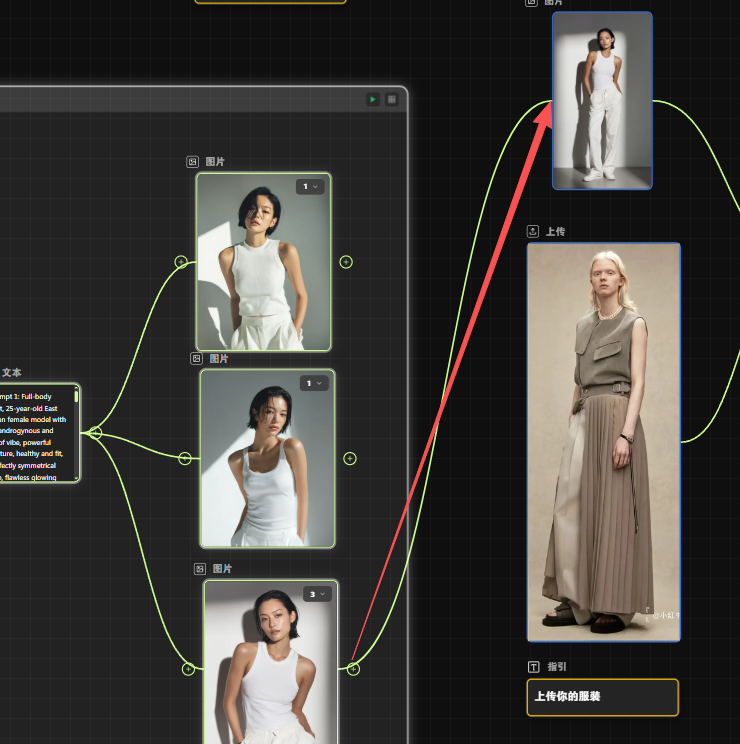Click the gray square icon beside run button

point(392,99)
